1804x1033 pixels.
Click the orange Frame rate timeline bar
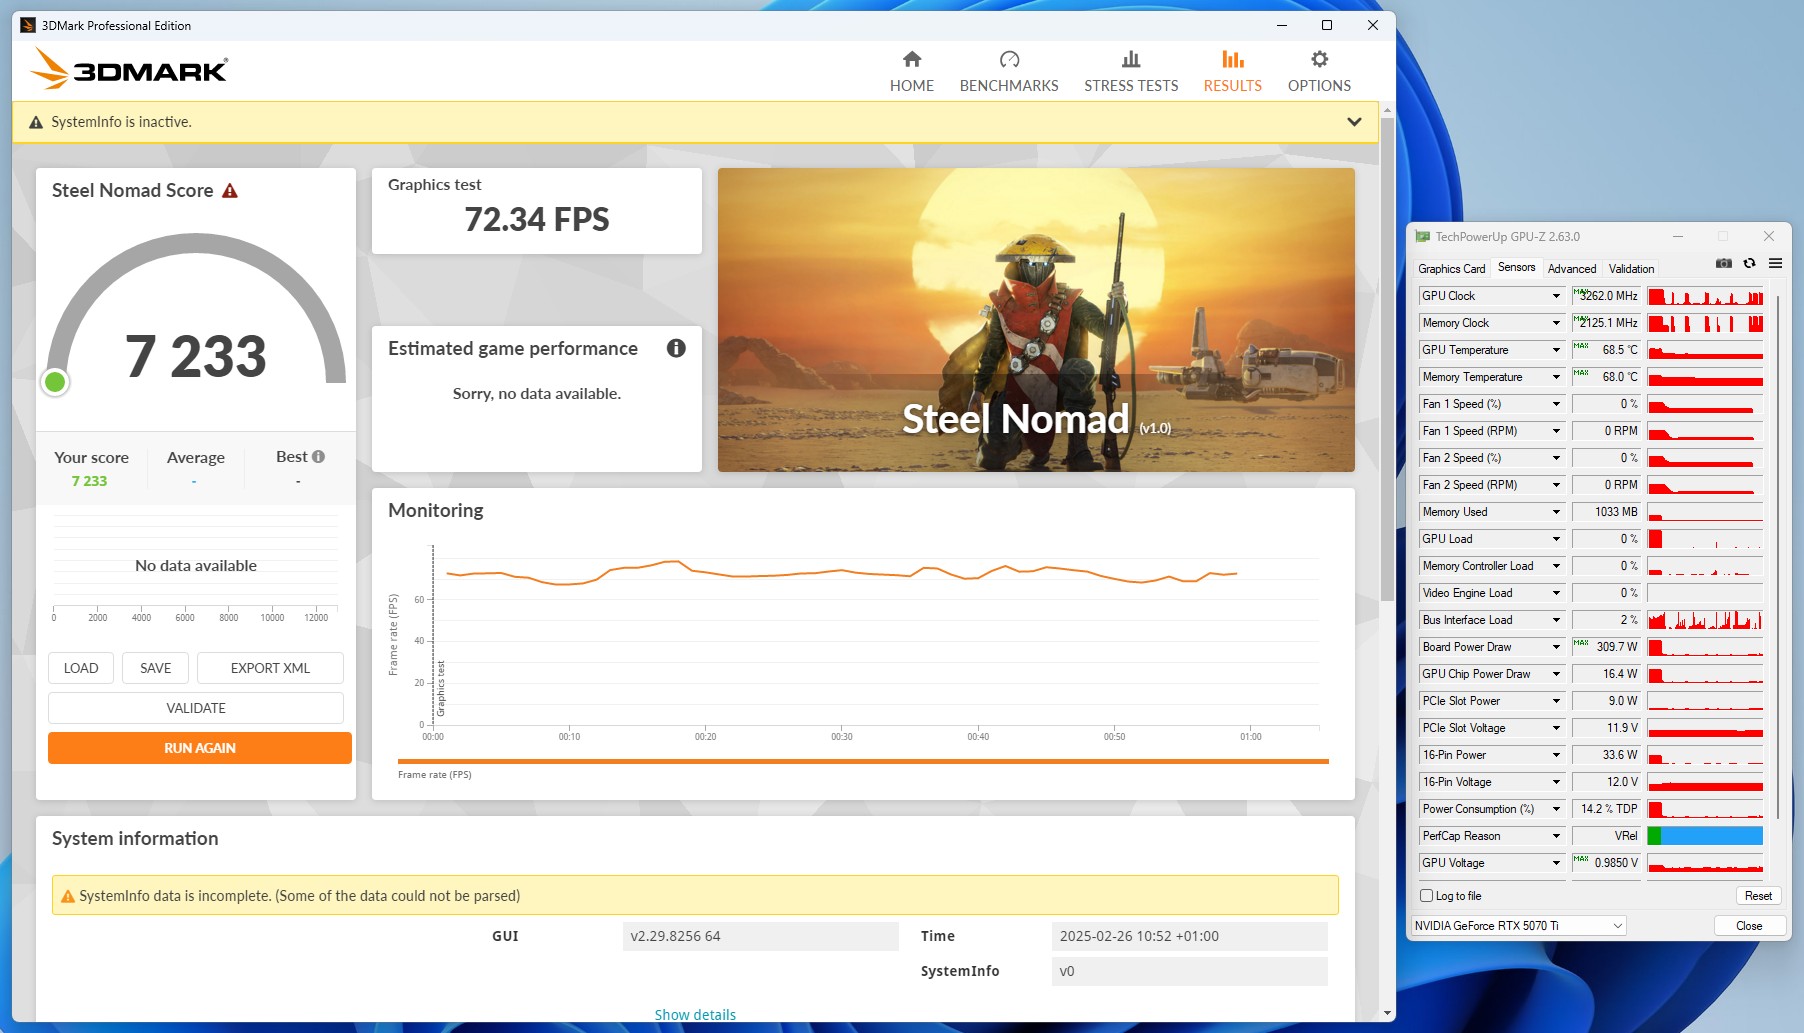863,761
